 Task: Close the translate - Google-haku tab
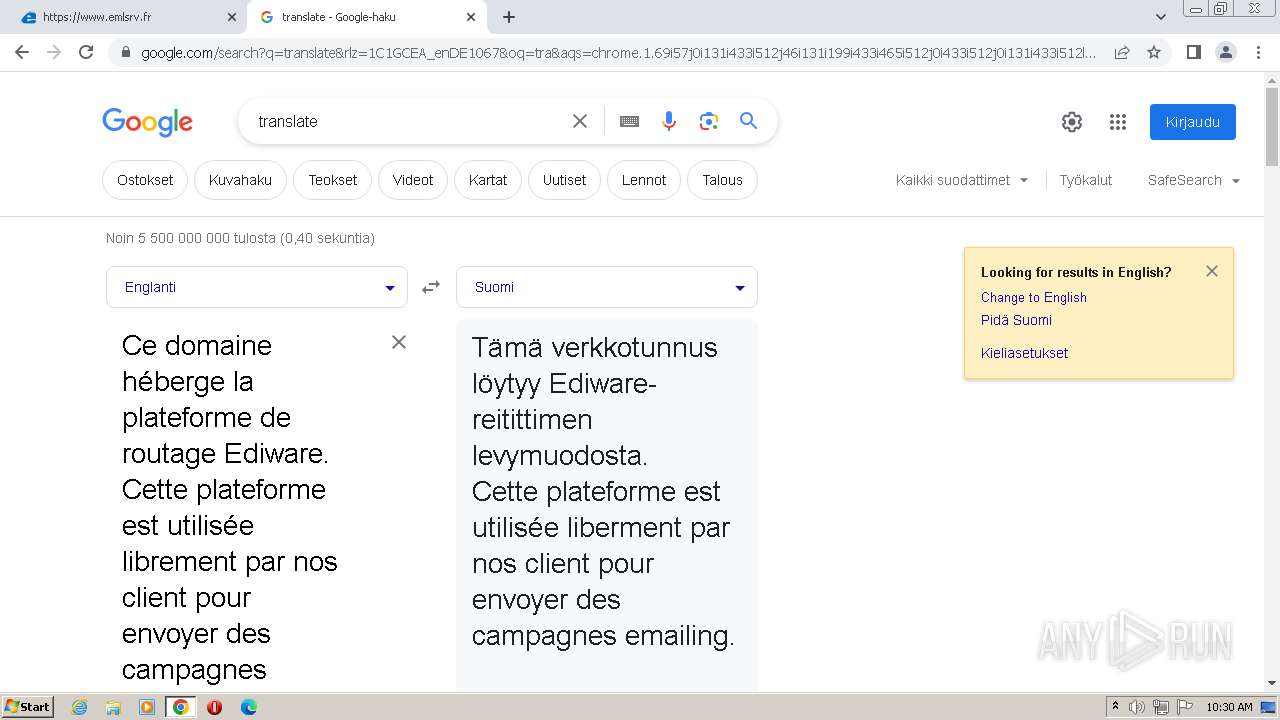pyautogui.click(x=471, y=17)
